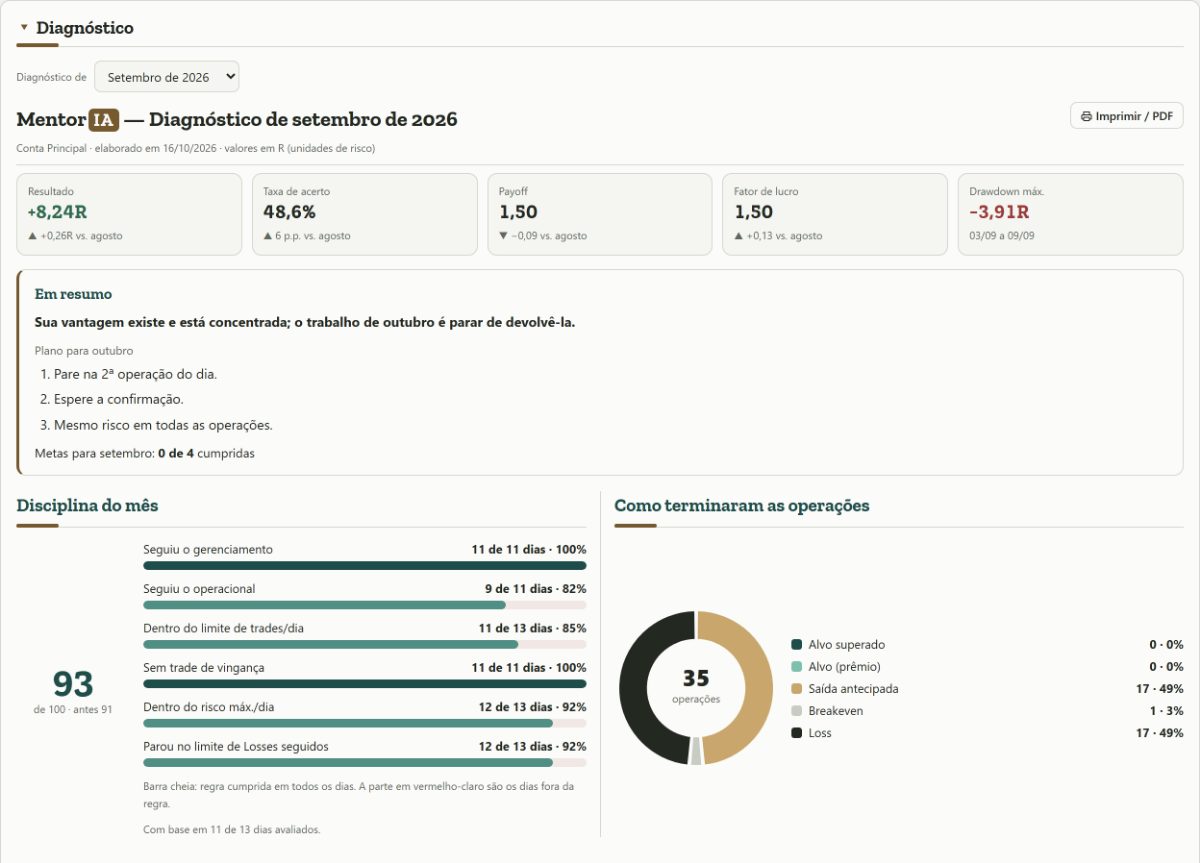This screenshot has width=1200, height=863.
Task: Click the Dentro do risco máx./dia bar
Action: 365,723
